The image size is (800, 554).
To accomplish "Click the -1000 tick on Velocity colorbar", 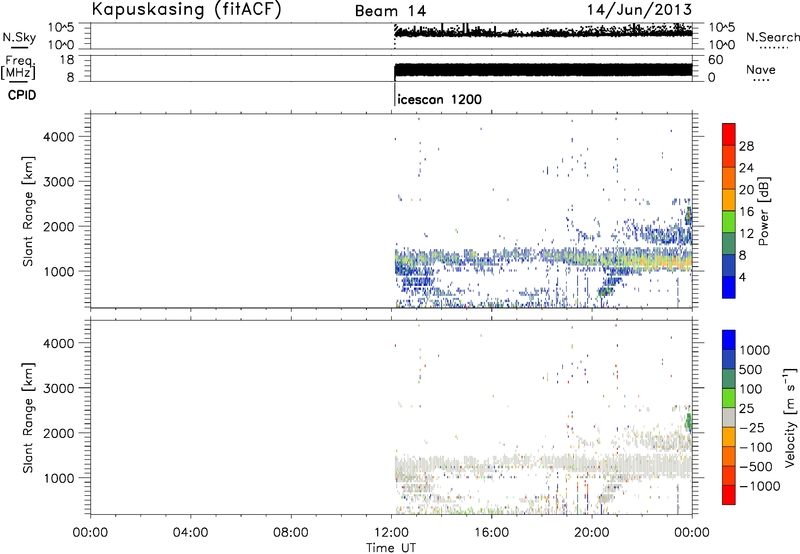I will pyautogui.click(x=760, y=486).
